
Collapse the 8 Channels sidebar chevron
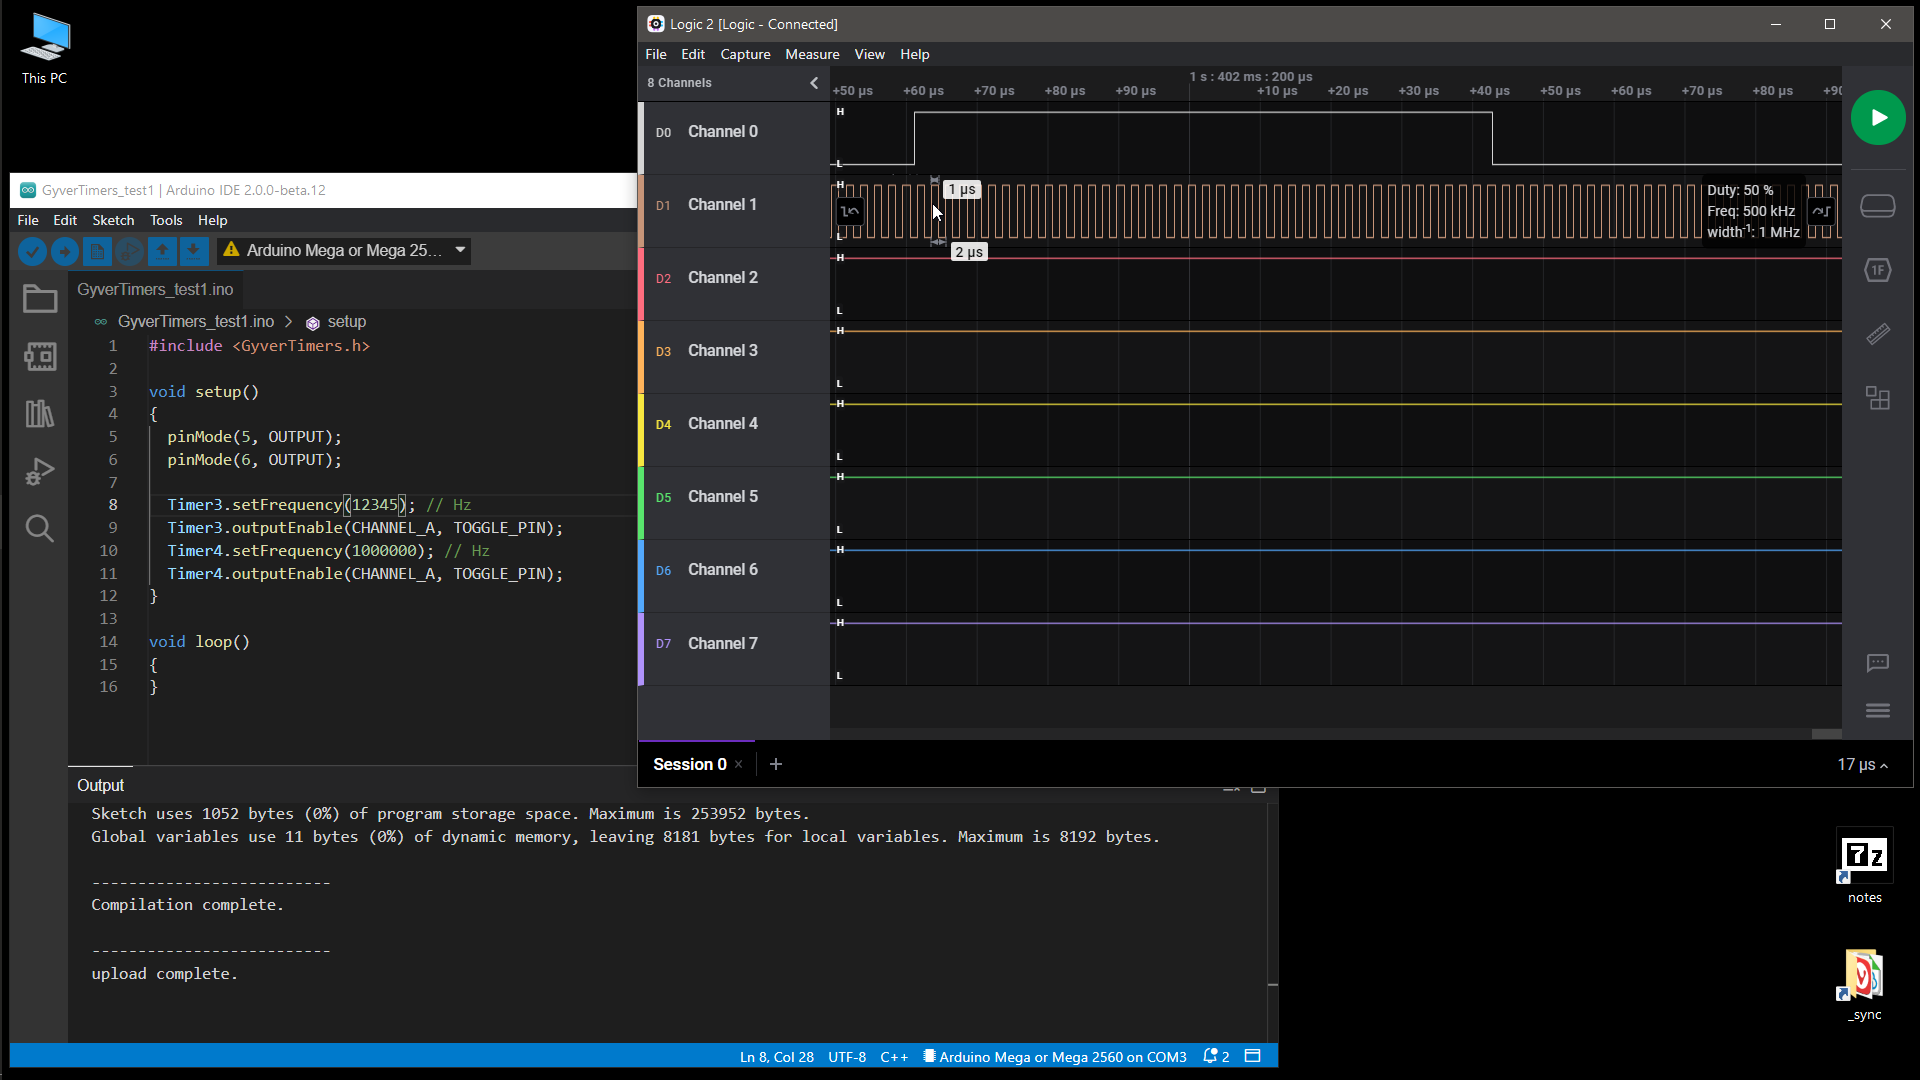point(814,83)
